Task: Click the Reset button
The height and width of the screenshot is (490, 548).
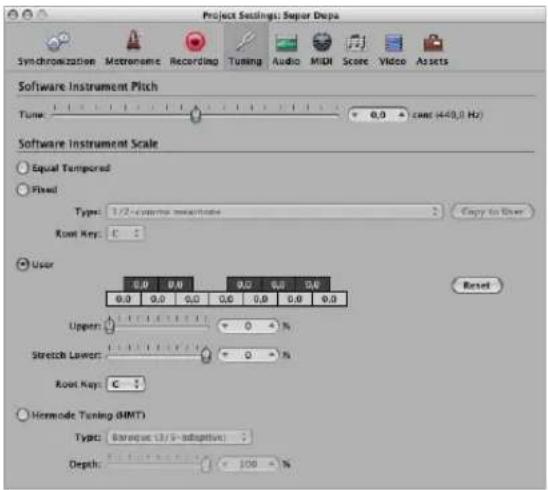Action: [x=477, y=285]
